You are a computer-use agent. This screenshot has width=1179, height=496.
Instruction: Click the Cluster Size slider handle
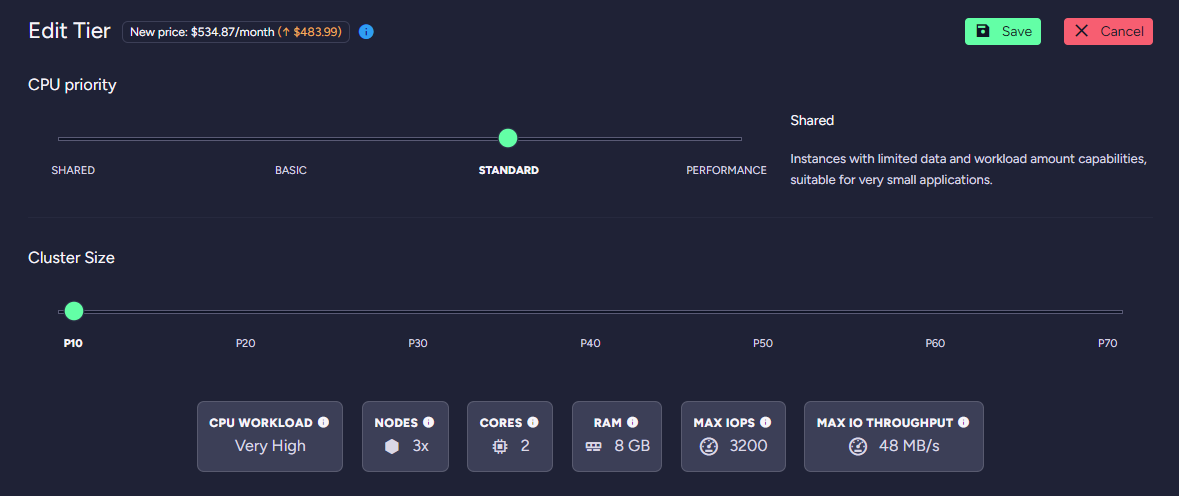click(74, 311)
